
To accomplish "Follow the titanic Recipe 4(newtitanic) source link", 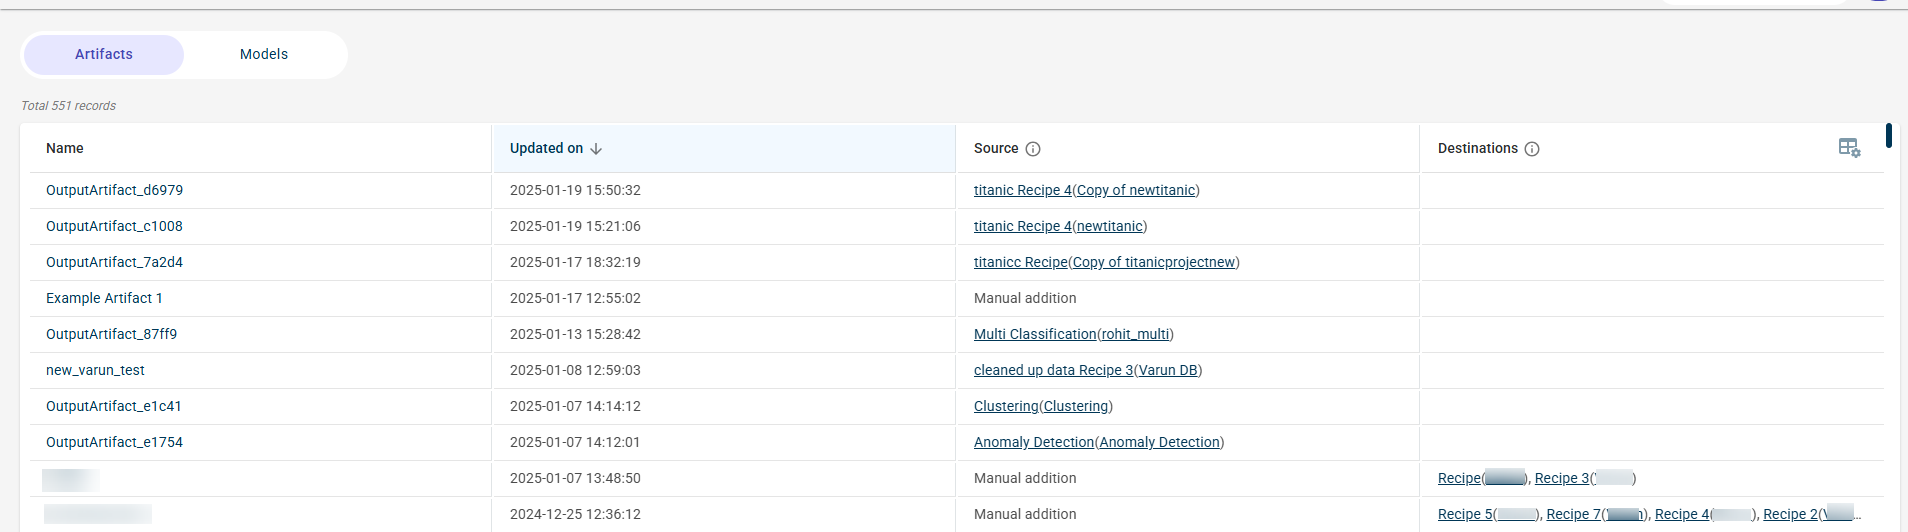I will [1060, 226].
